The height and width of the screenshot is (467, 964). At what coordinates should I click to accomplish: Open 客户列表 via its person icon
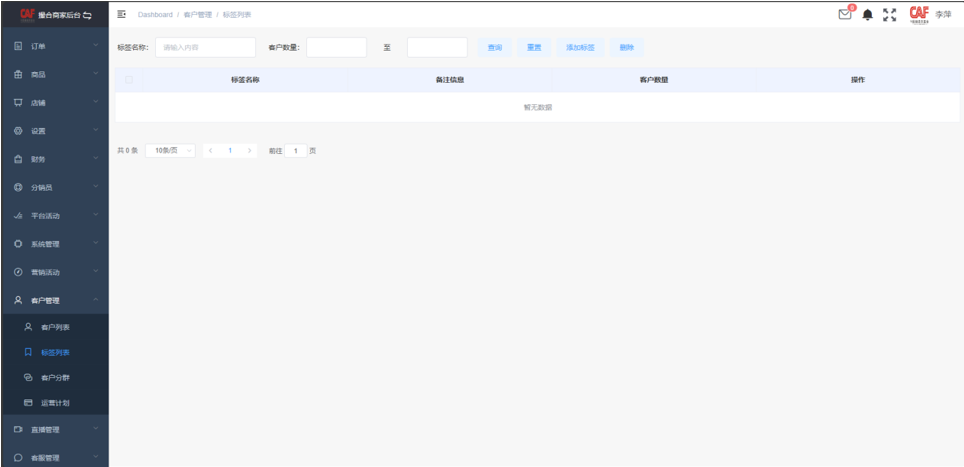click(28, 327)
